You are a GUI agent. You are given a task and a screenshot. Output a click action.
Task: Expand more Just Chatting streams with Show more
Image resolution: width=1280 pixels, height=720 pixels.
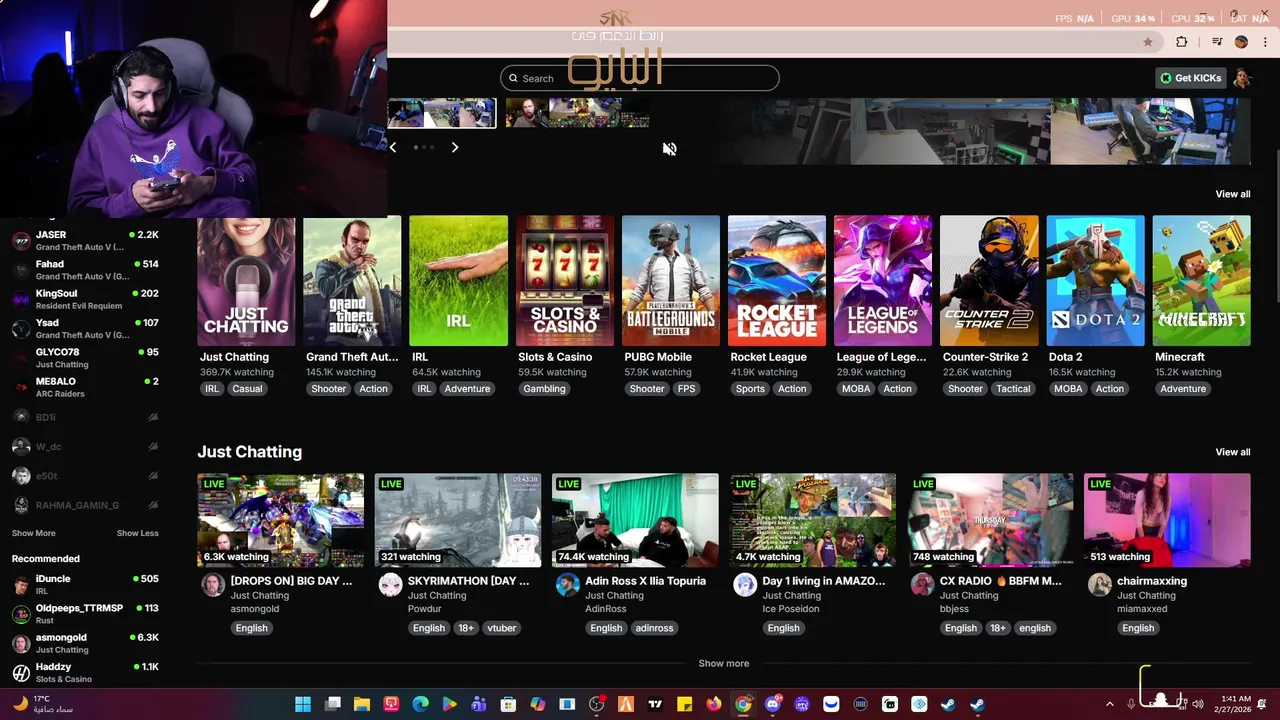[x=723, y=663]
